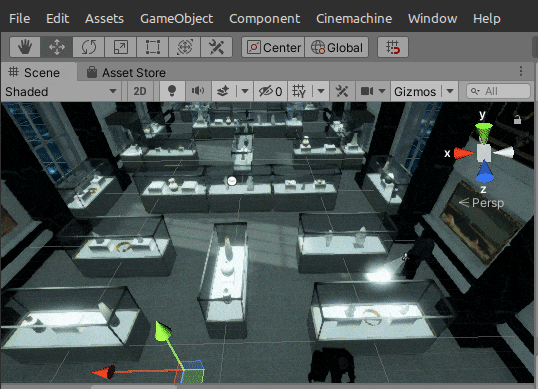The height and width of the screenshot is (389, 538).
Task: Open the Shaded draw mode dropdown
Action: (x=61, y=92)
